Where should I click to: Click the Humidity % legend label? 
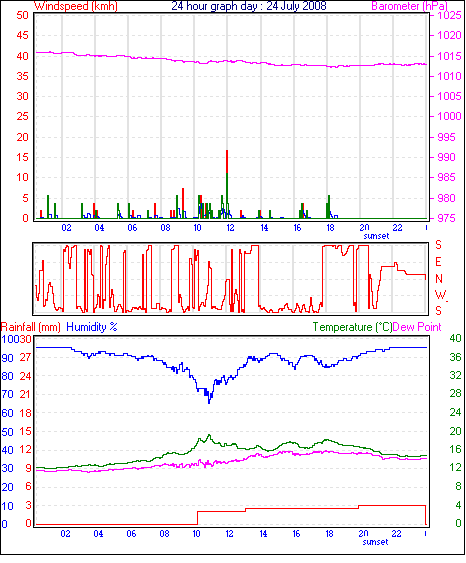tap(92, 327)
